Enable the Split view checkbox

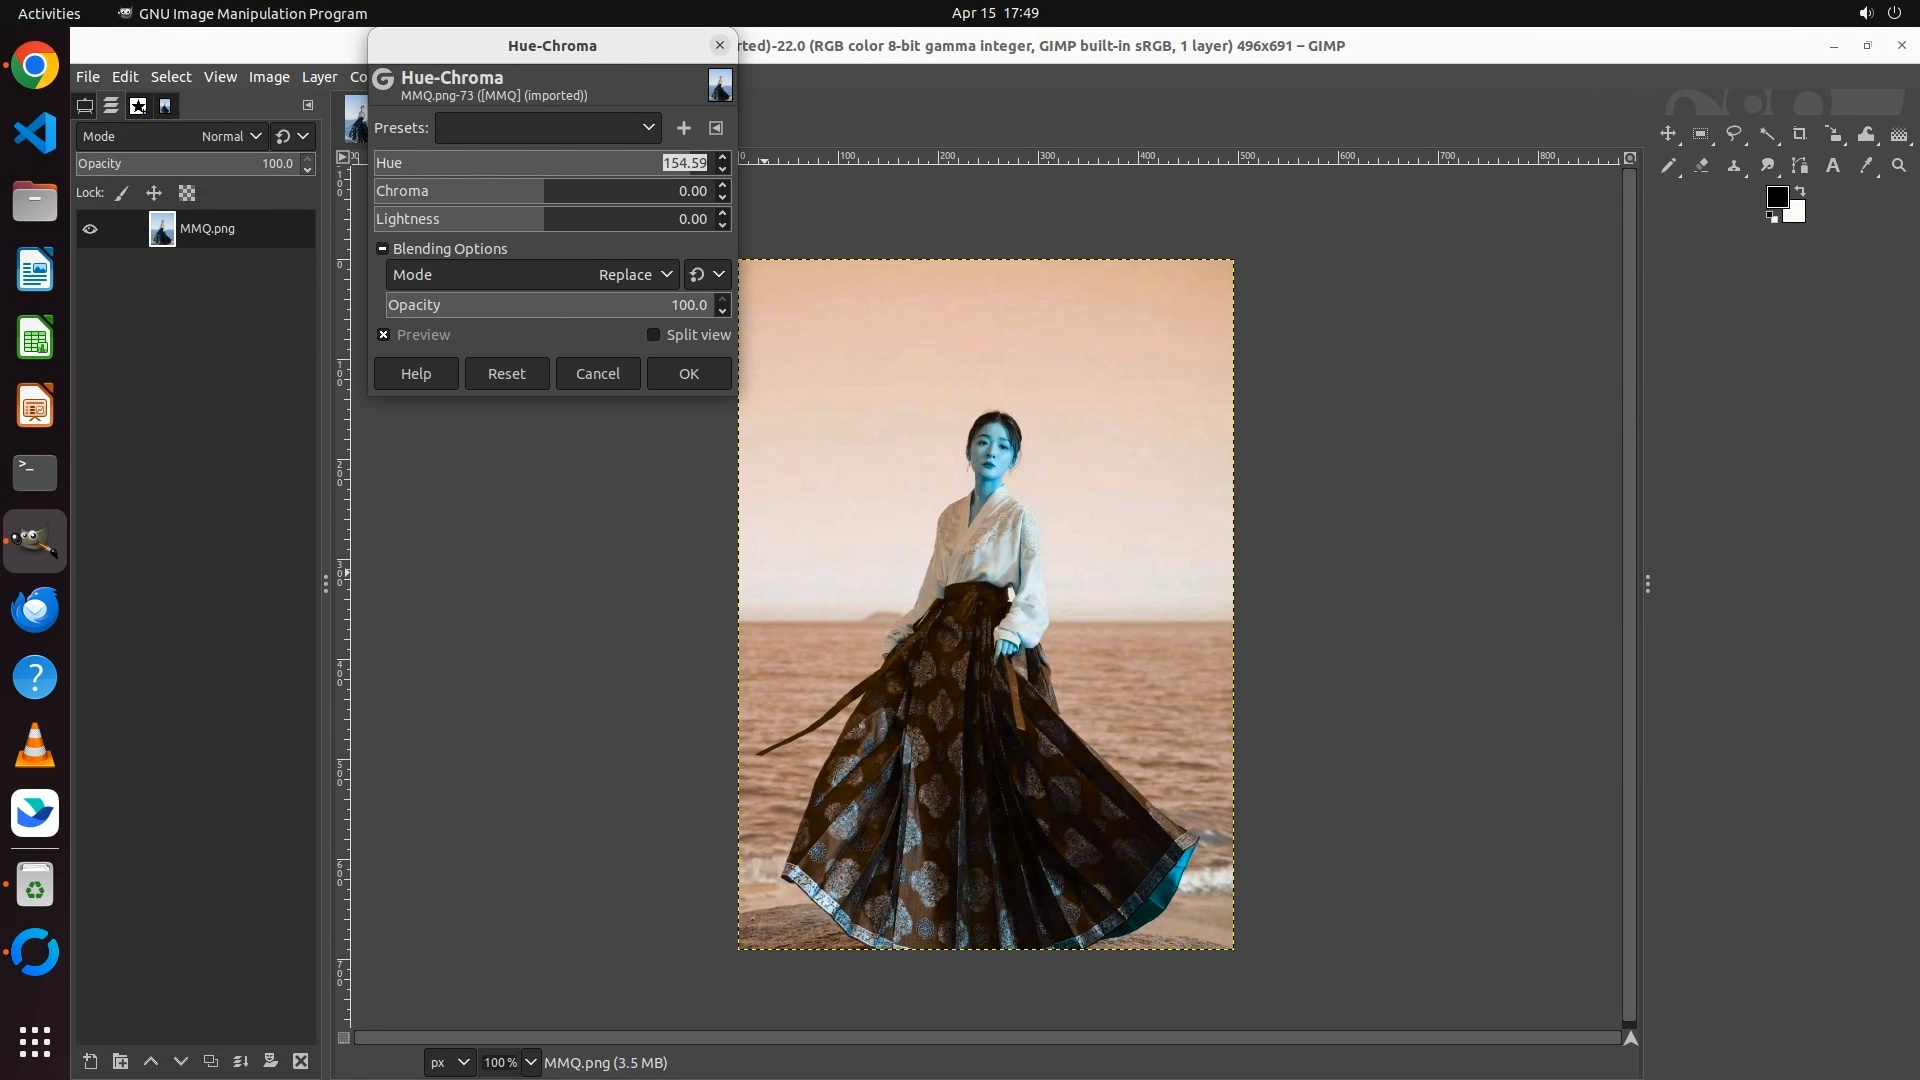(x=654, y=335)
